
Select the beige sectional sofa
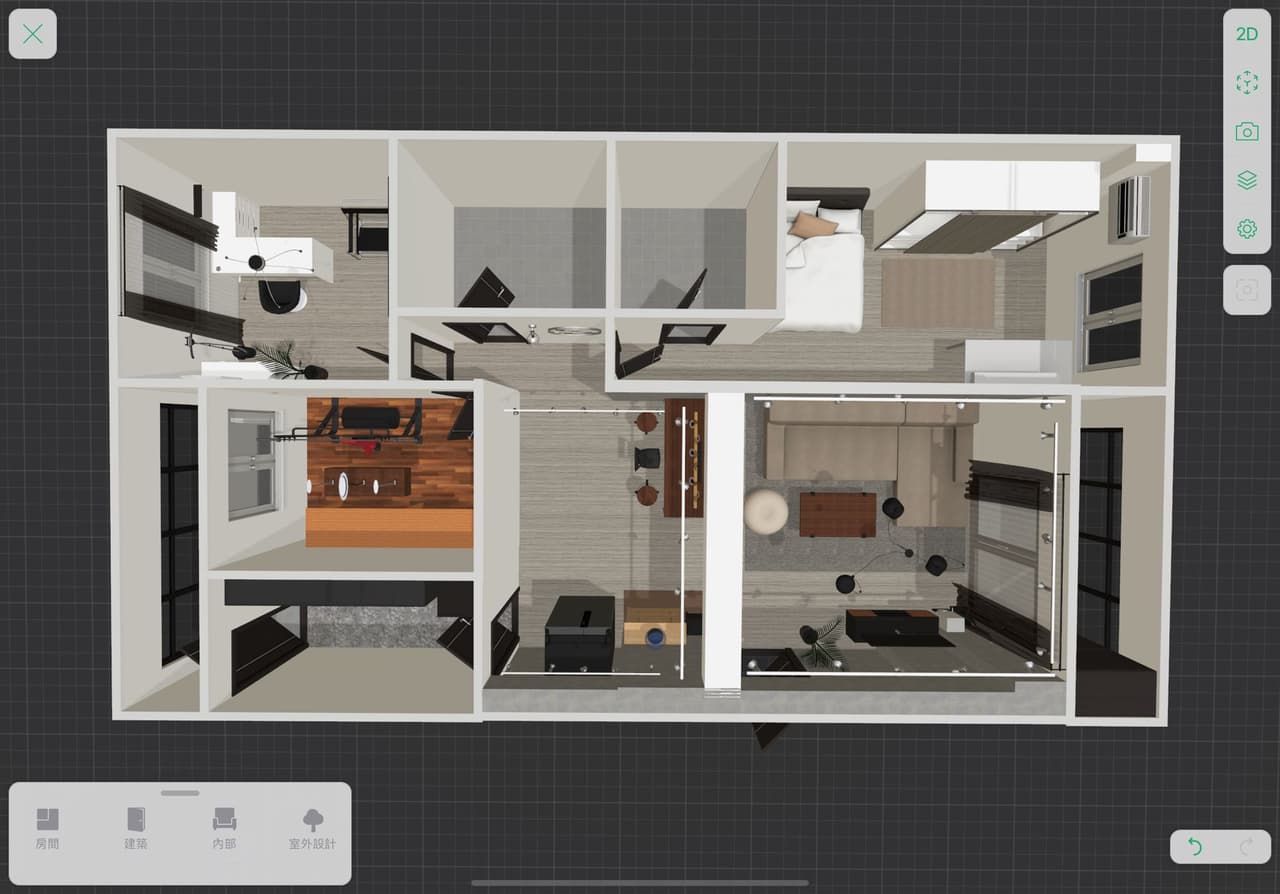866,455
